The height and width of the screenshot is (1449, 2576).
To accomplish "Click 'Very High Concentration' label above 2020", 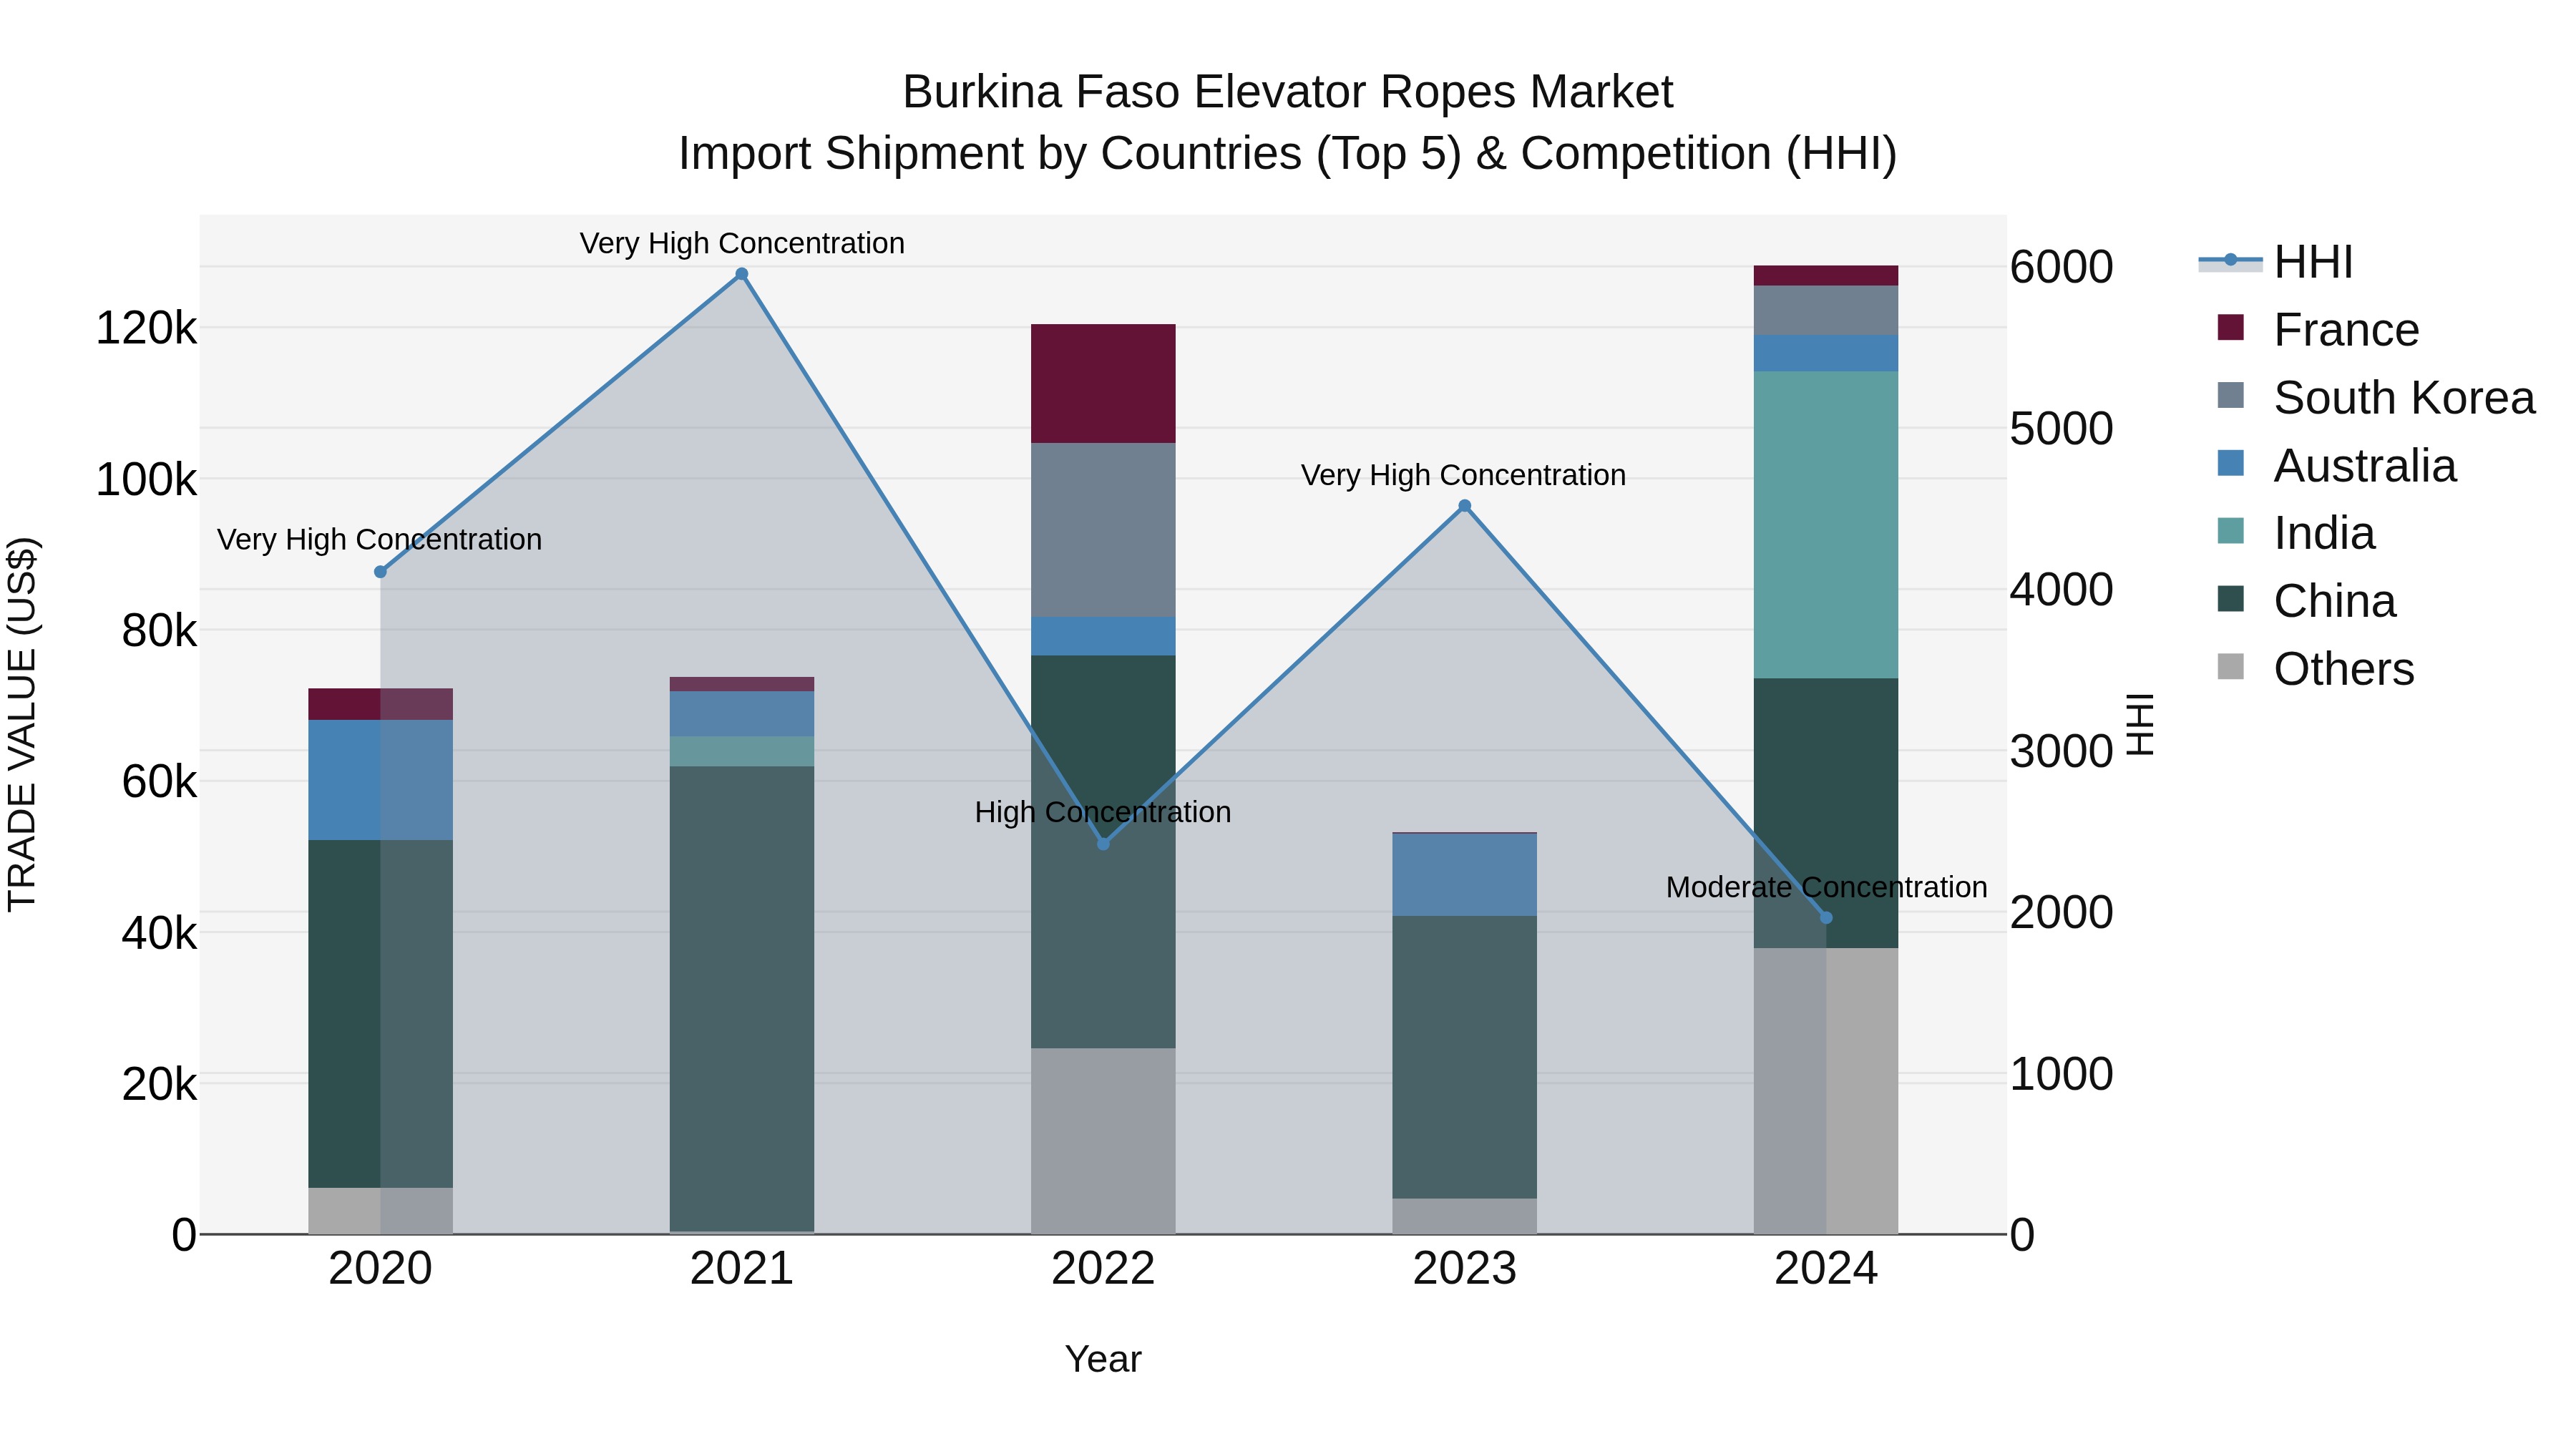I will 380,539.
